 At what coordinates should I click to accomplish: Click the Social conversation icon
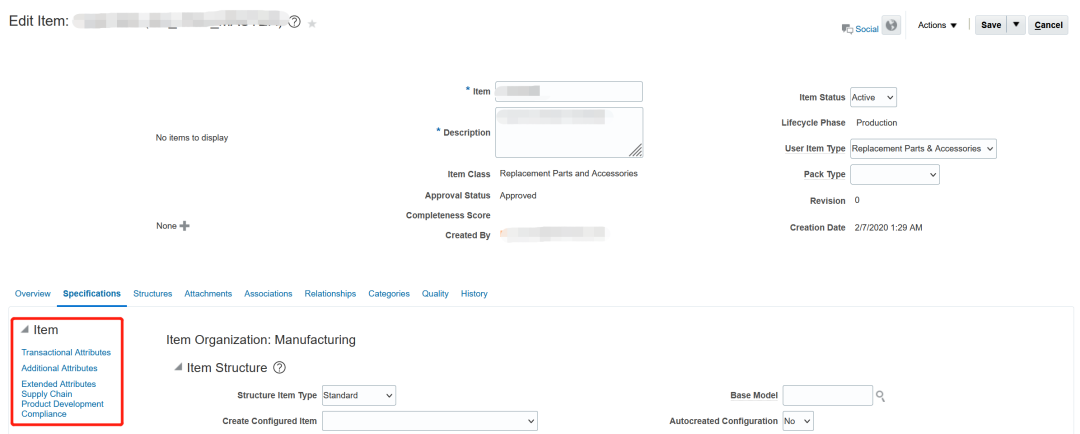click(847, 29)
